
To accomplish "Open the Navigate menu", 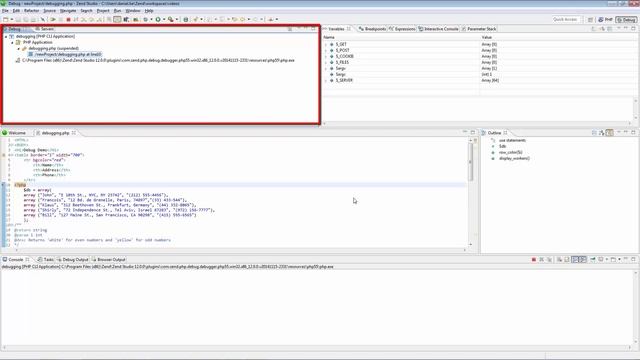I will 68,11.
